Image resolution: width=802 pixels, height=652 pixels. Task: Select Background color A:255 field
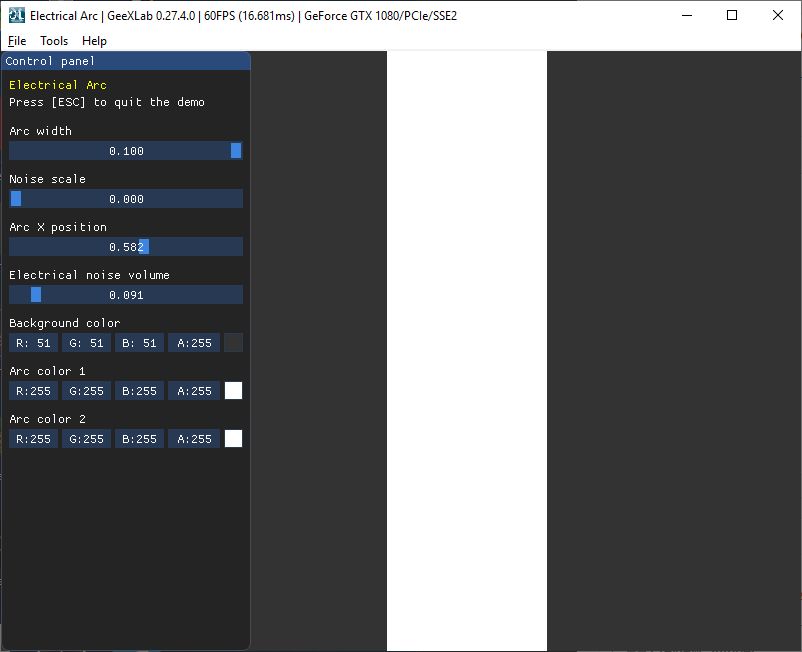[x=194, y=343]
